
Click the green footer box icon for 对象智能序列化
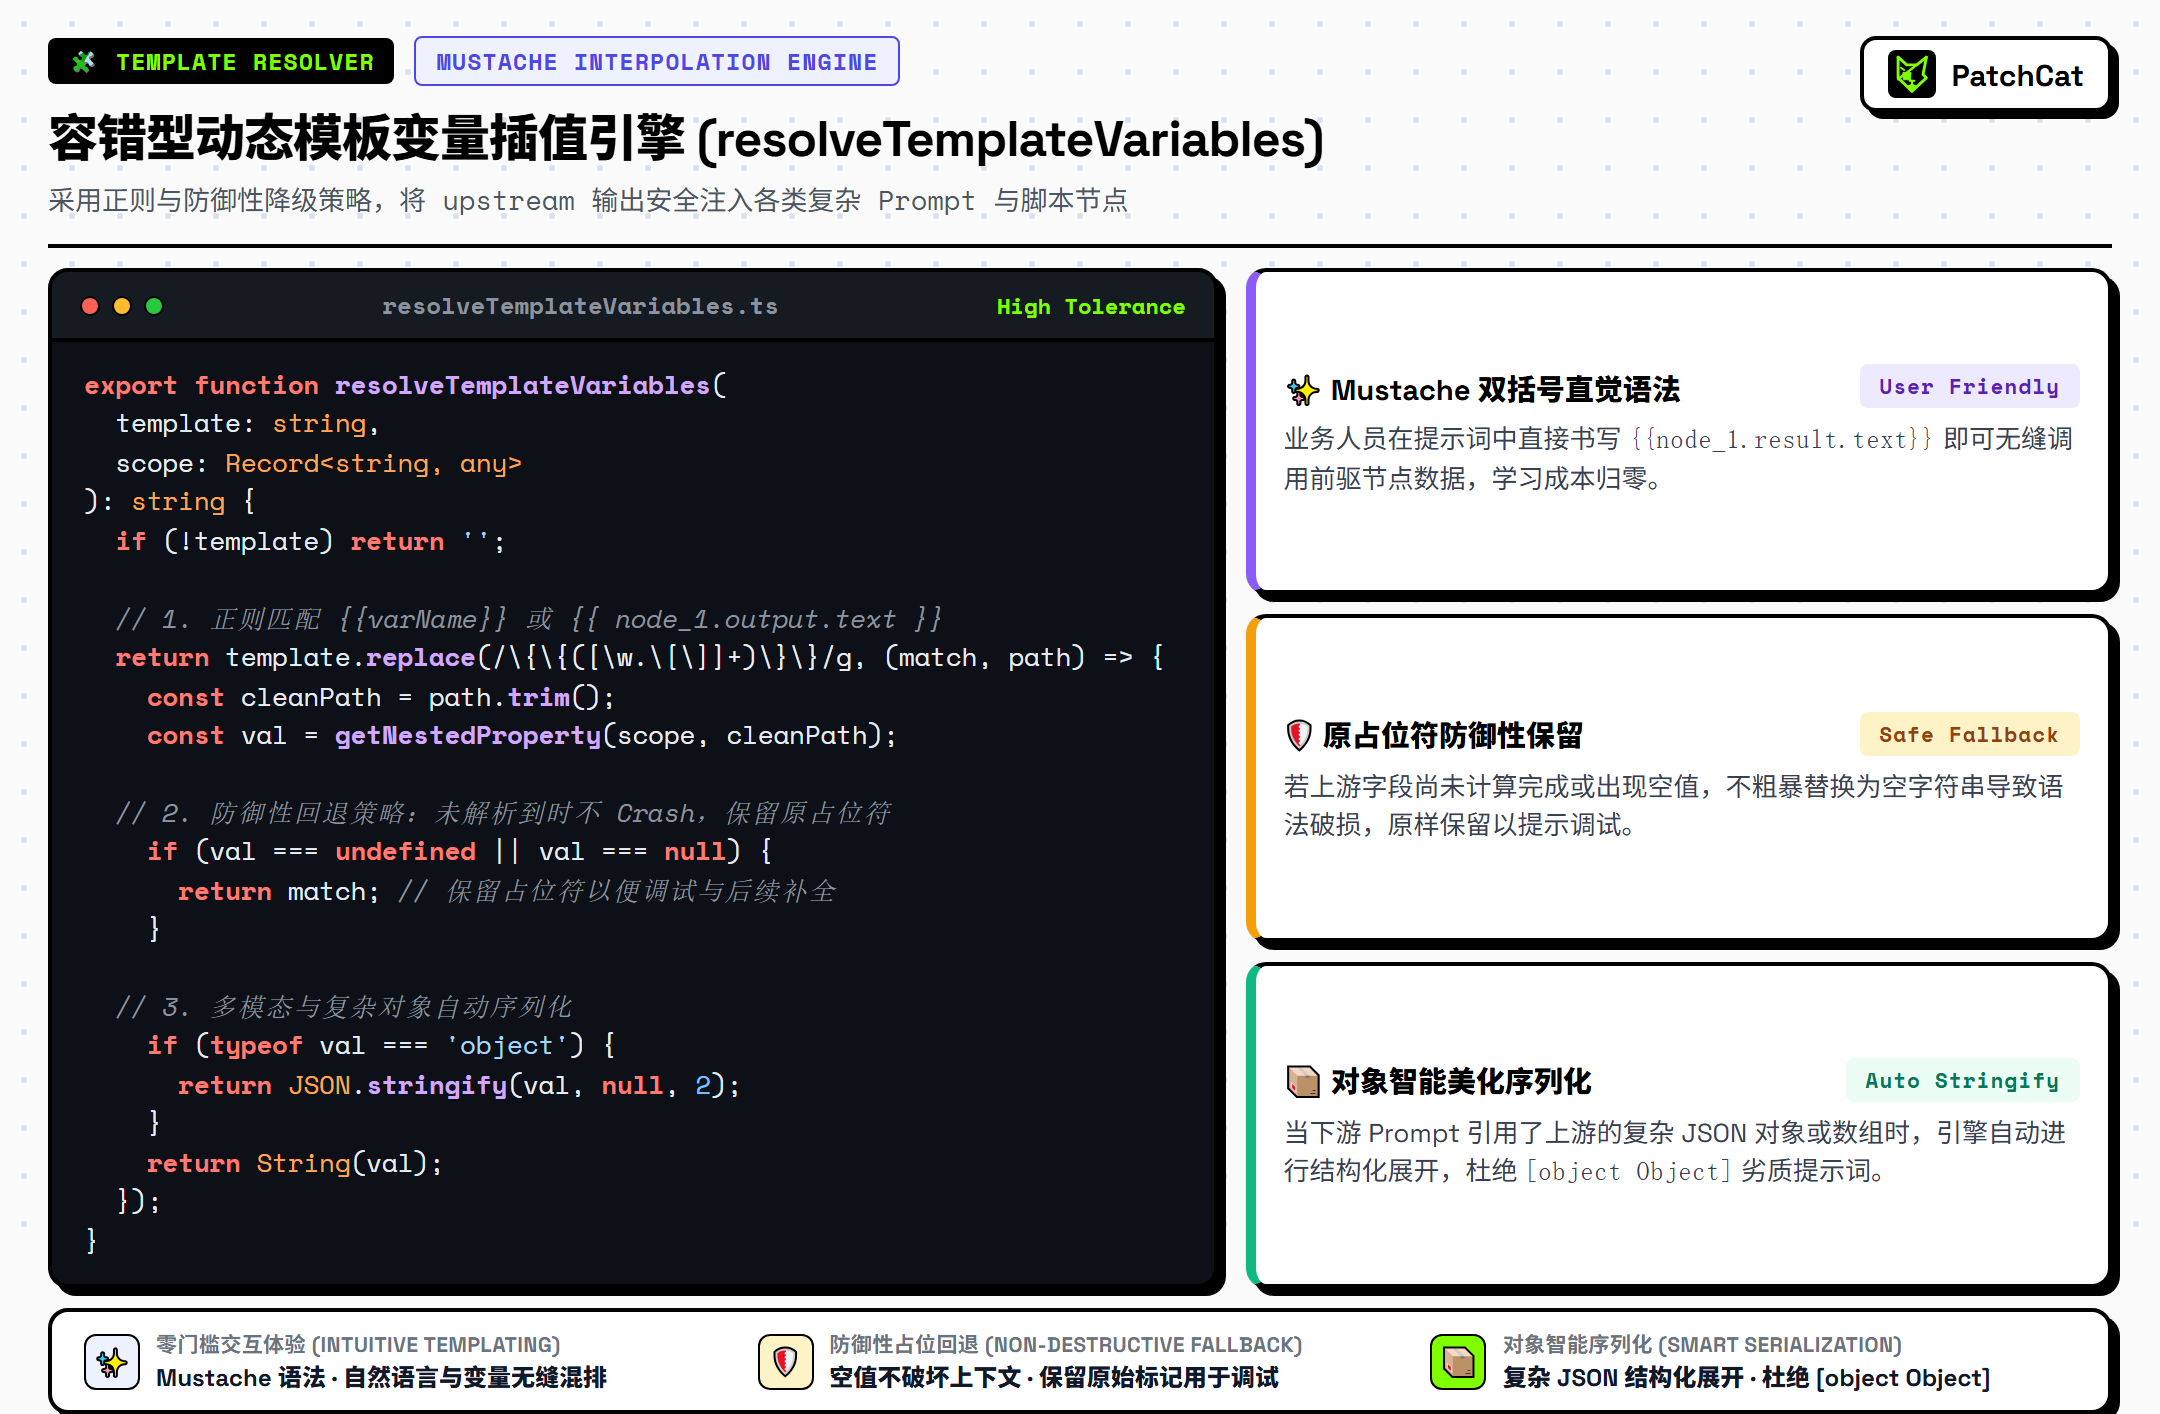coord(1458,1361)
